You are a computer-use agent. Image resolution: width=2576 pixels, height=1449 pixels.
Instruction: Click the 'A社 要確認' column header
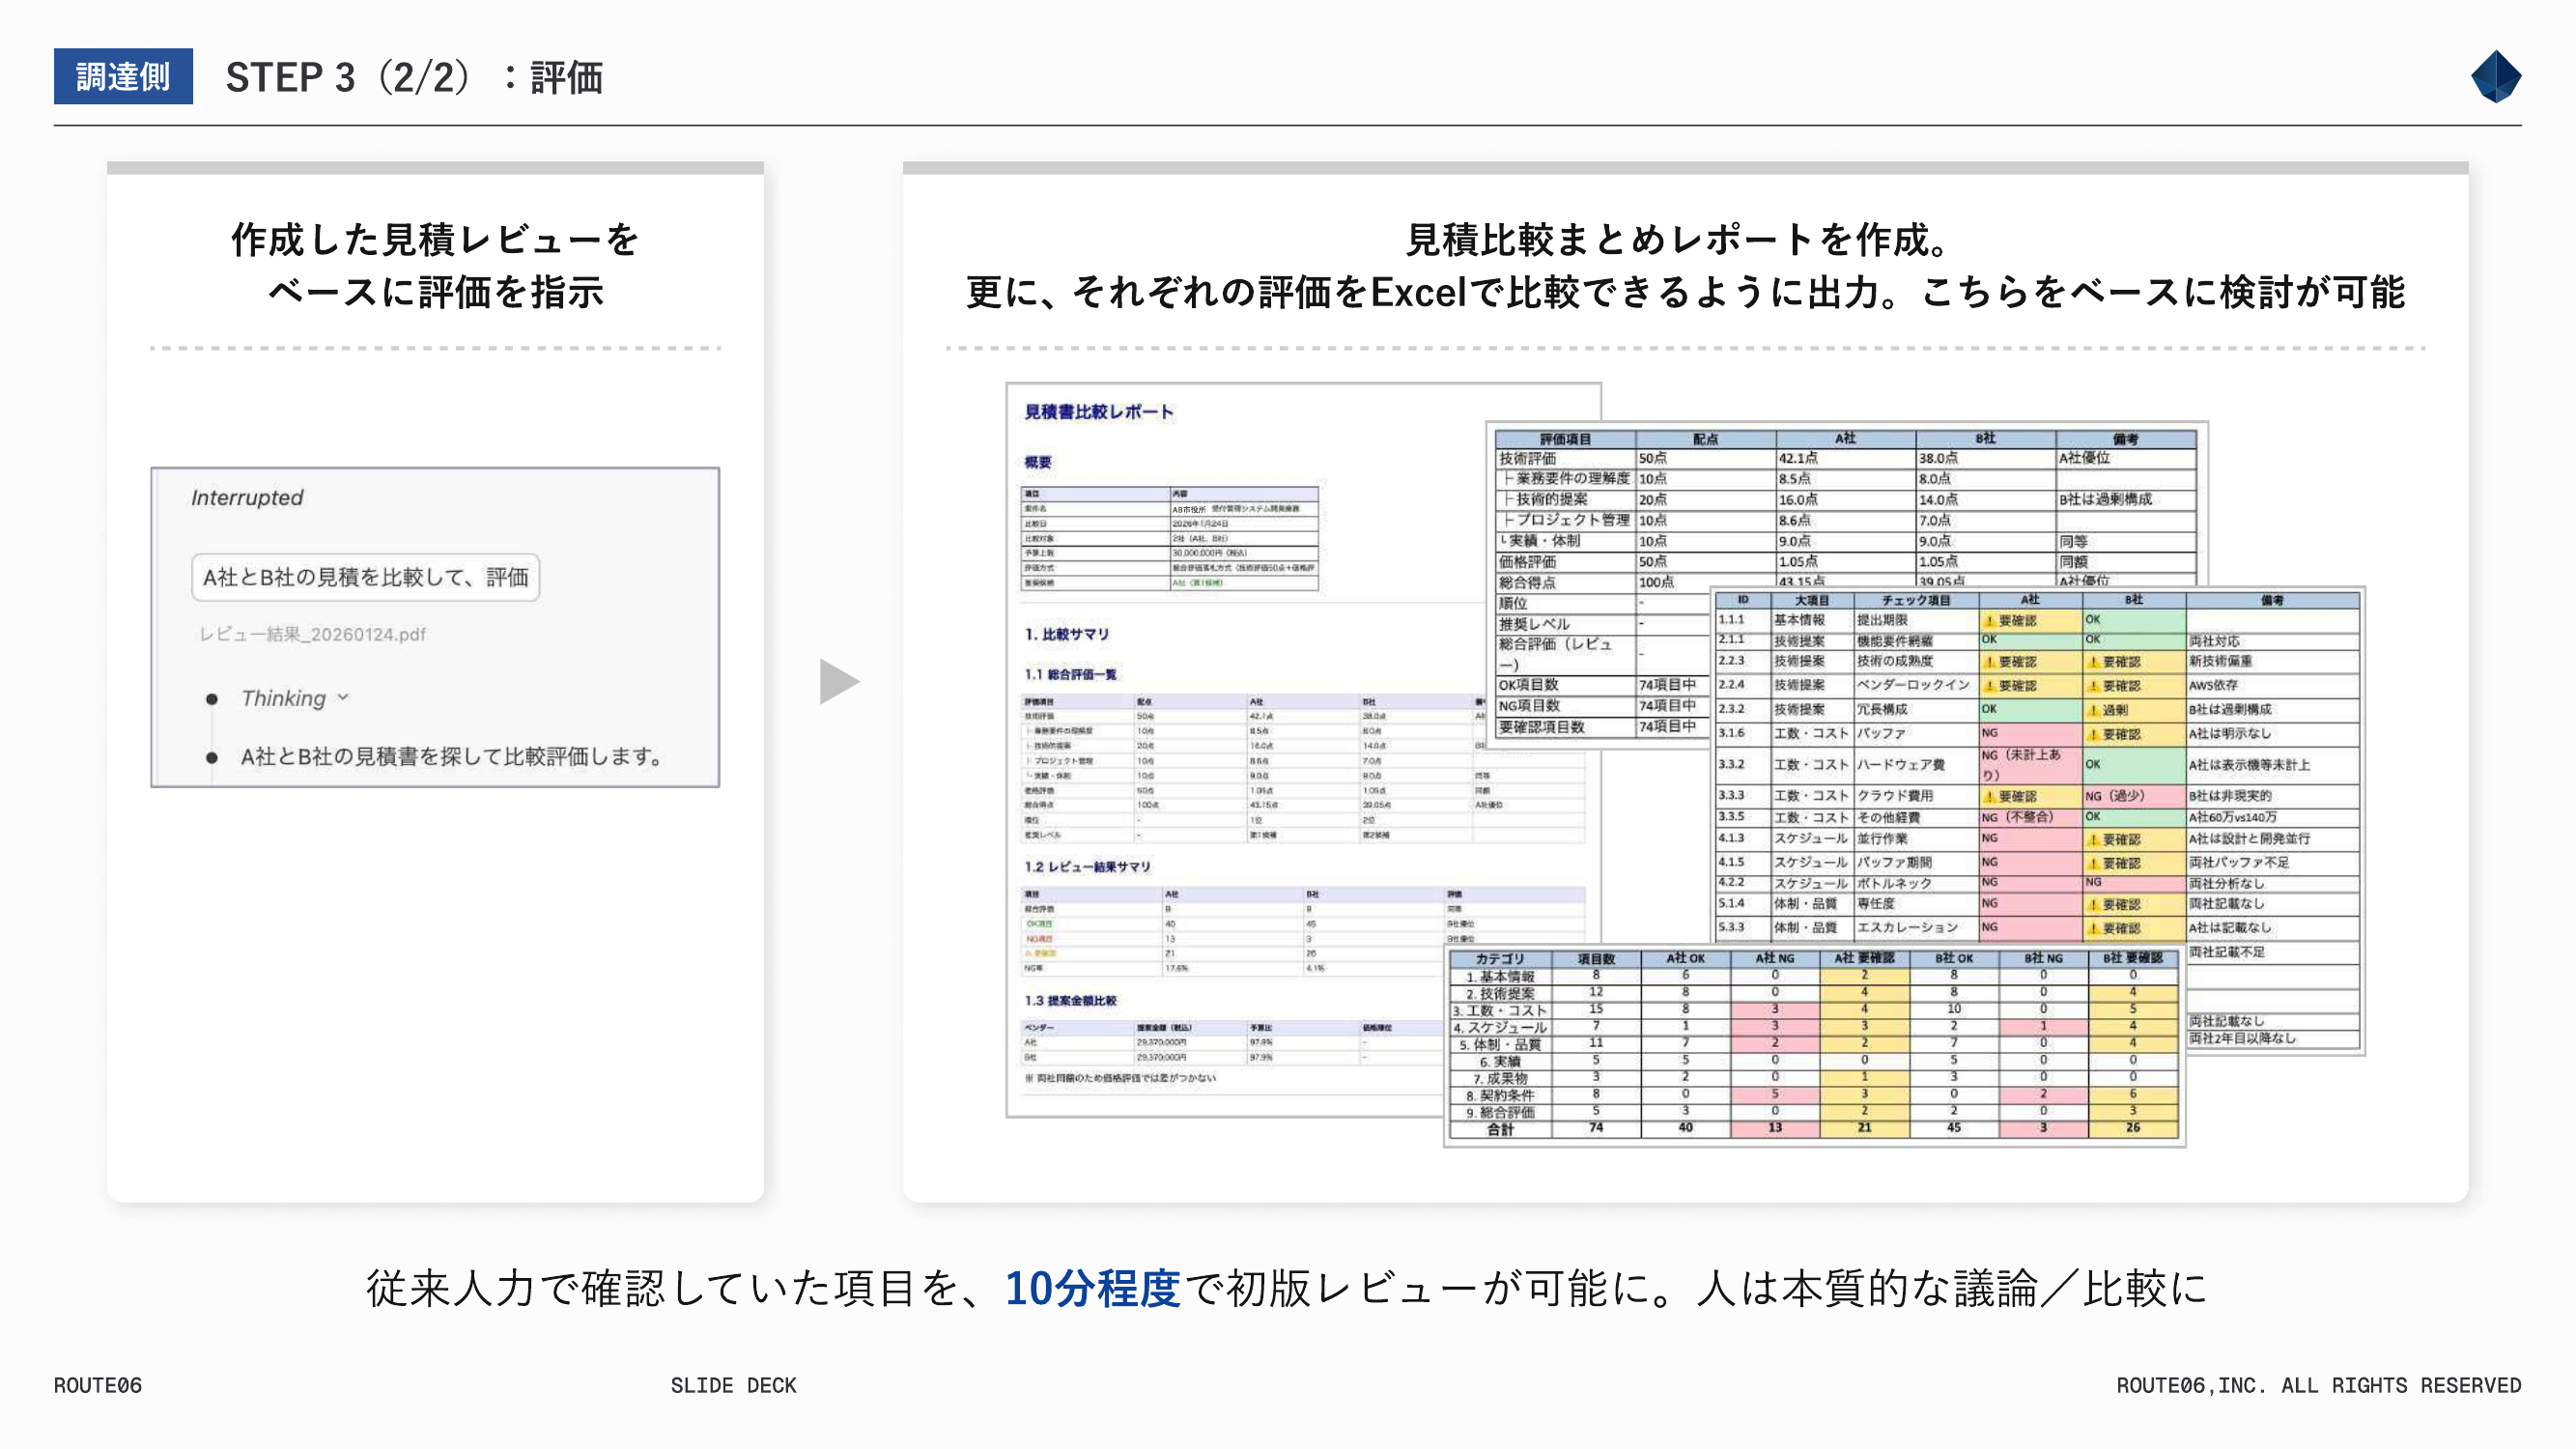pos(1864,958)
